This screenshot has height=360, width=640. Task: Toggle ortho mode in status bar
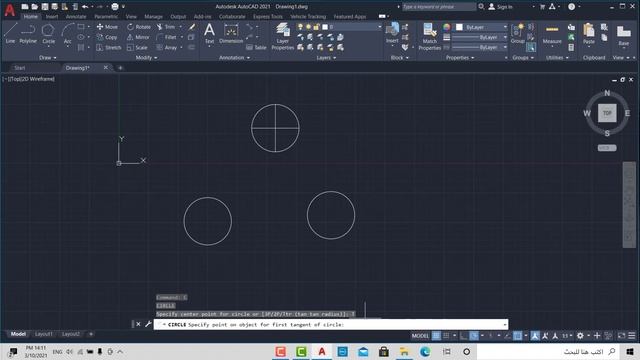tap(464, 336)
